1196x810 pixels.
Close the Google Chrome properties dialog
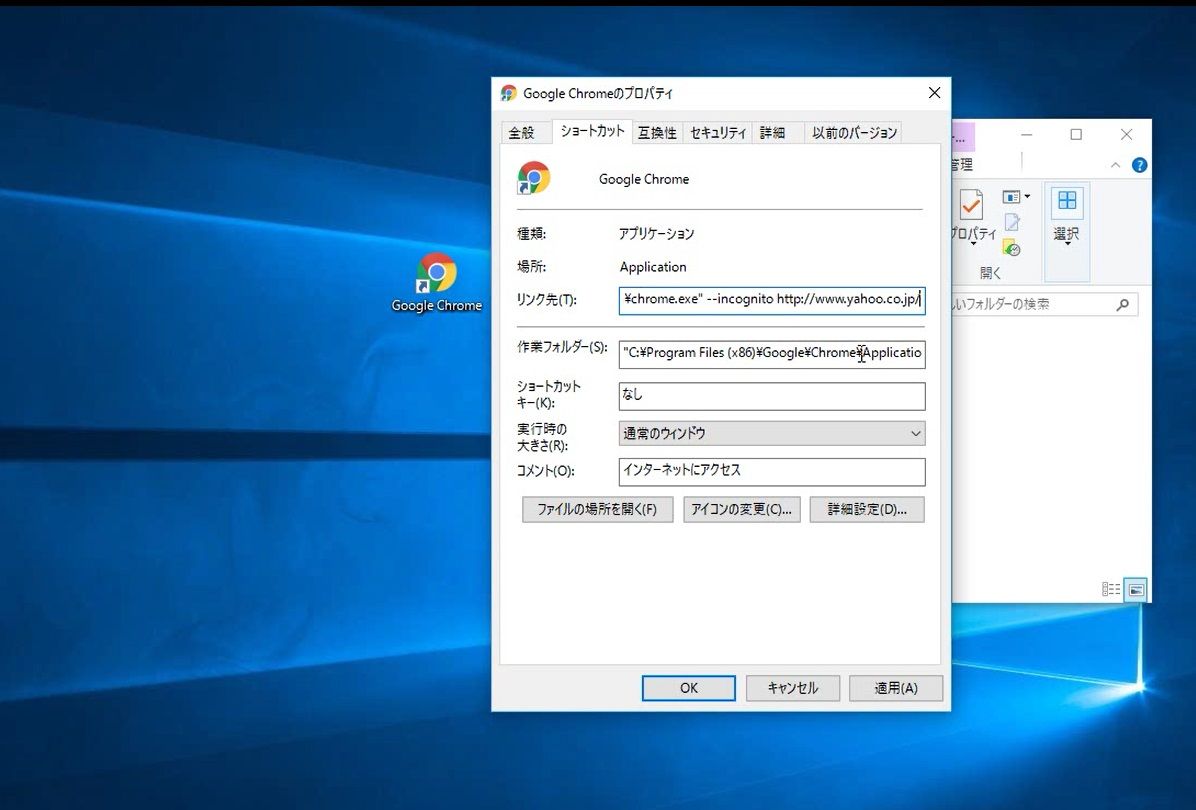point(934,92)
